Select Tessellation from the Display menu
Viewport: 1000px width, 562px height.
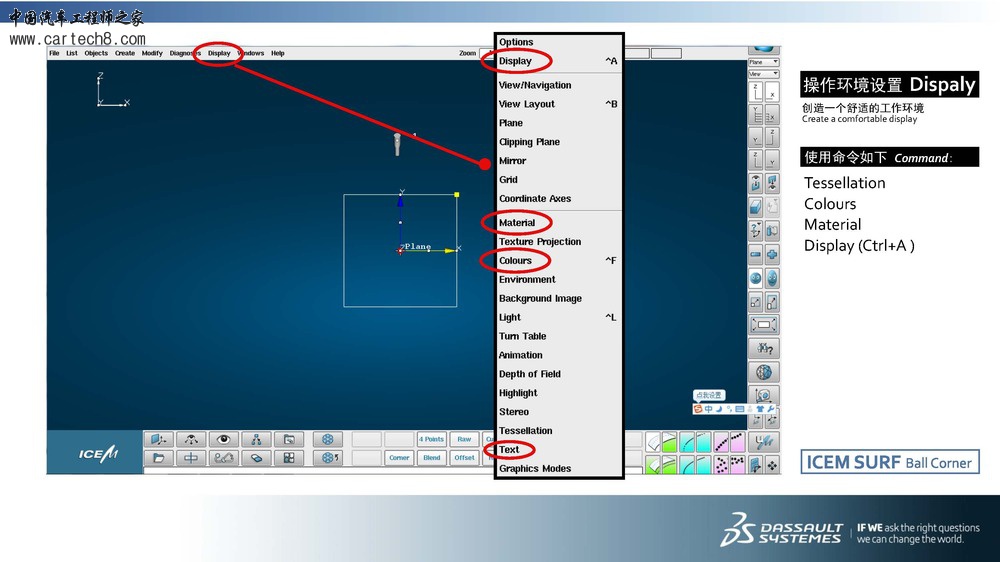525,431
